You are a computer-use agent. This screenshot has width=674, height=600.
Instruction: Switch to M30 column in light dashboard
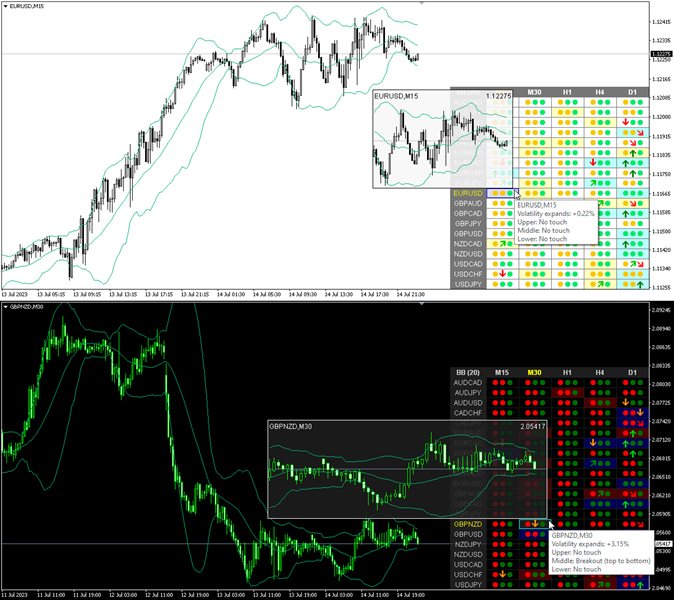(534, 92)
